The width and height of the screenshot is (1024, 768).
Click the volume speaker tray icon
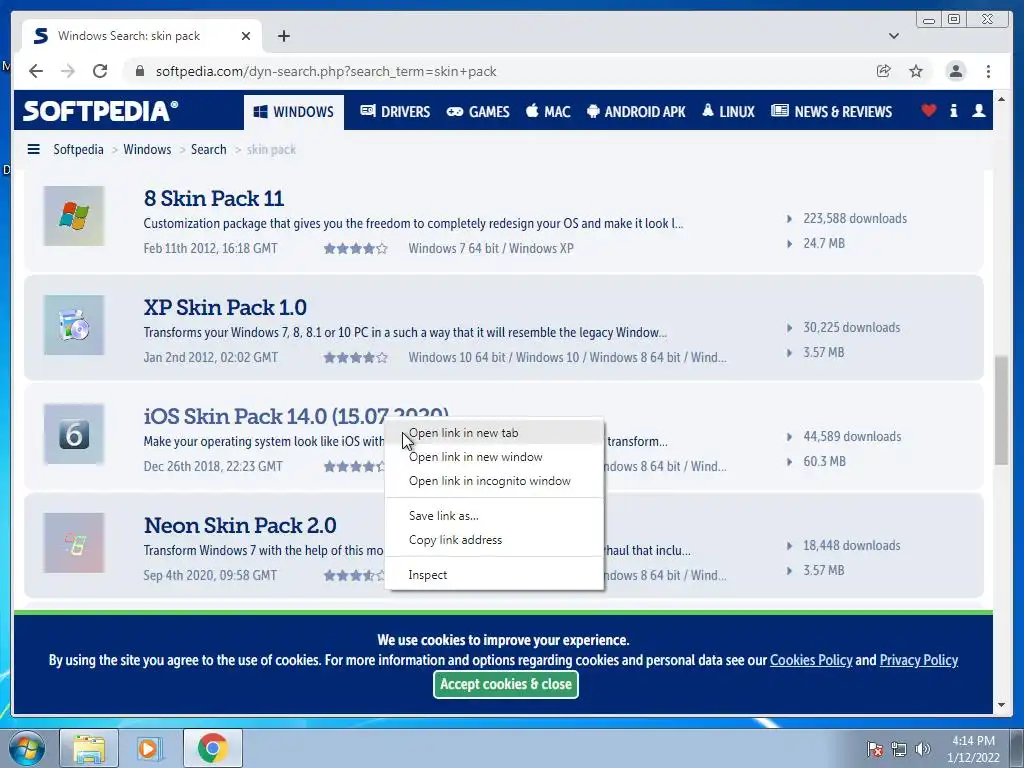tap(923, 749)
